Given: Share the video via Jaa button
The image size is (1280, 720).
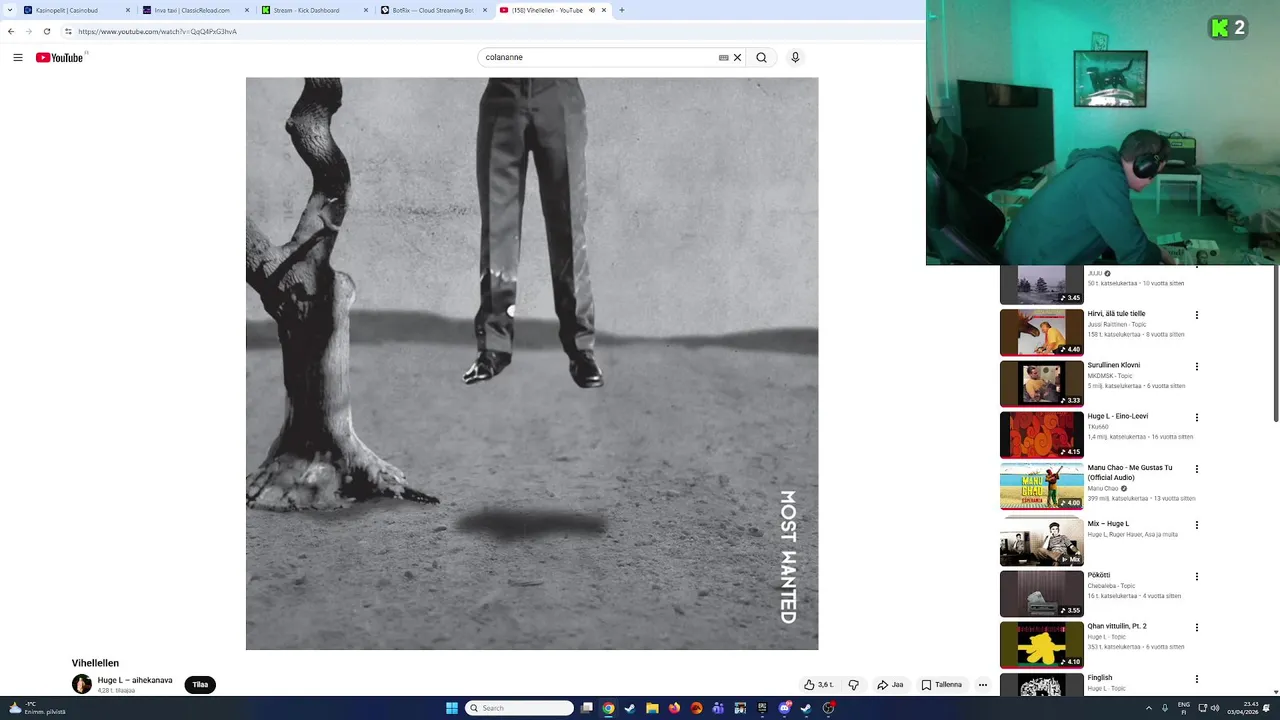Looking at the screenshot, I should point(890,685).
